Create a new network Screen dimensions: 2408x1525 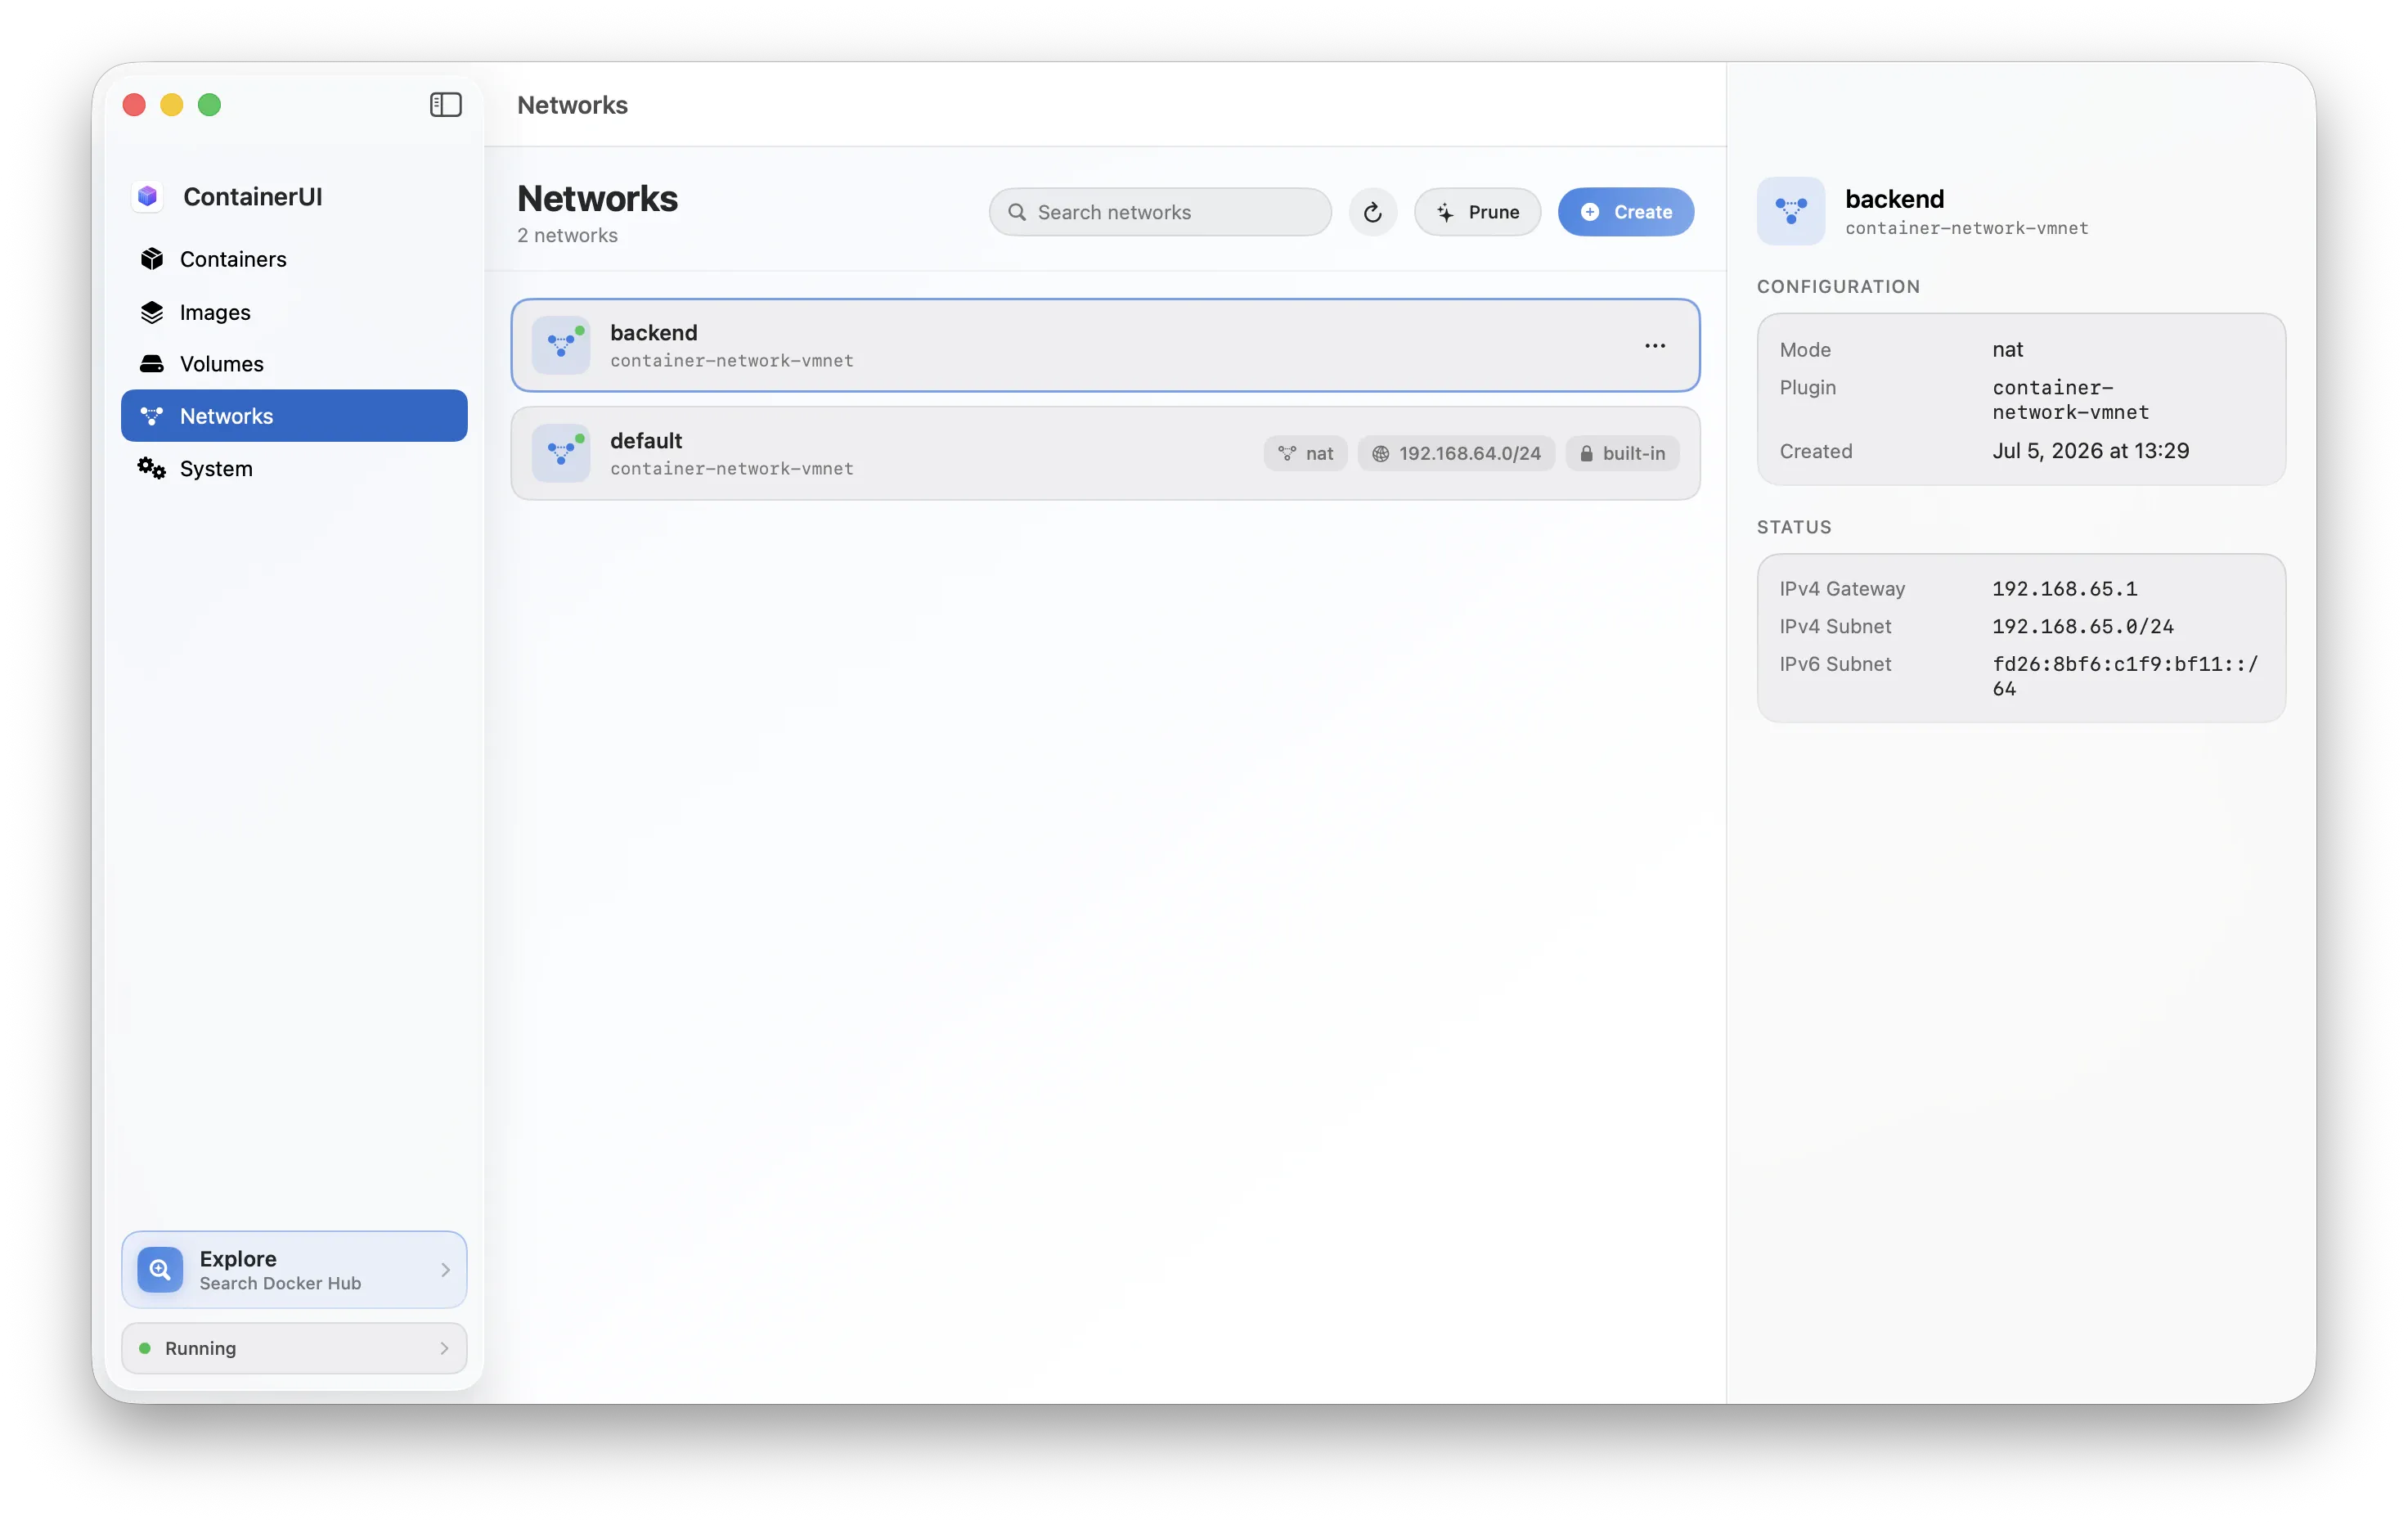1626,212
